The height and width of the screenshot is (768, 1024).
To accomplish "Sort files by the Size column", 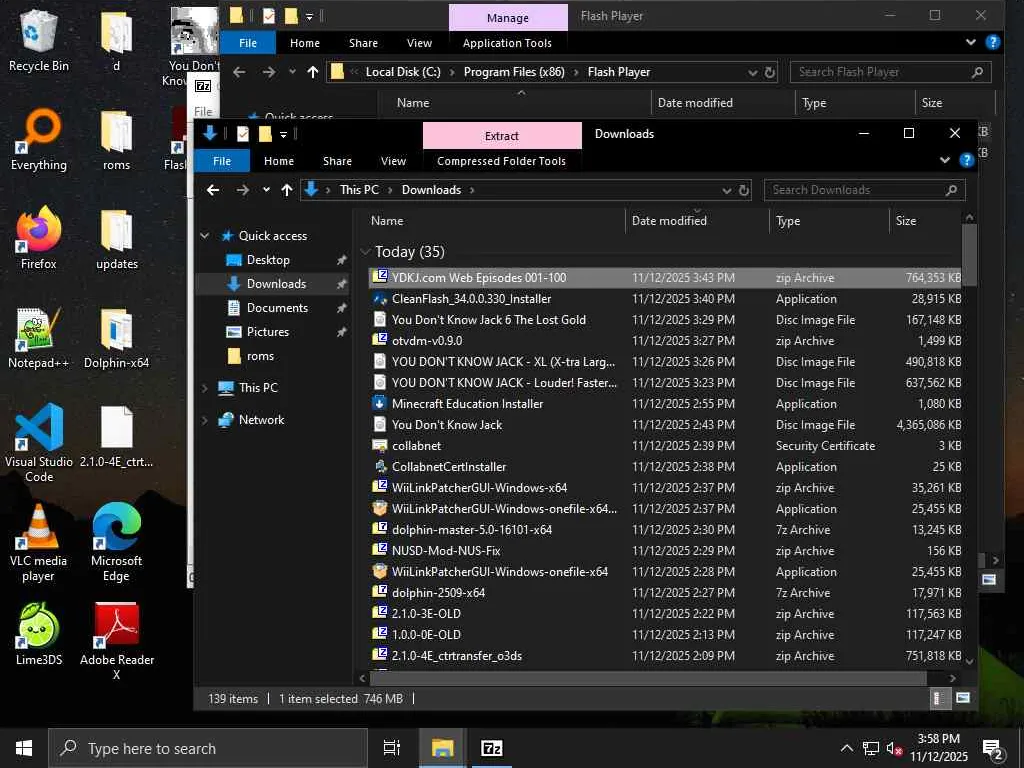I will (x=926, y=221).
